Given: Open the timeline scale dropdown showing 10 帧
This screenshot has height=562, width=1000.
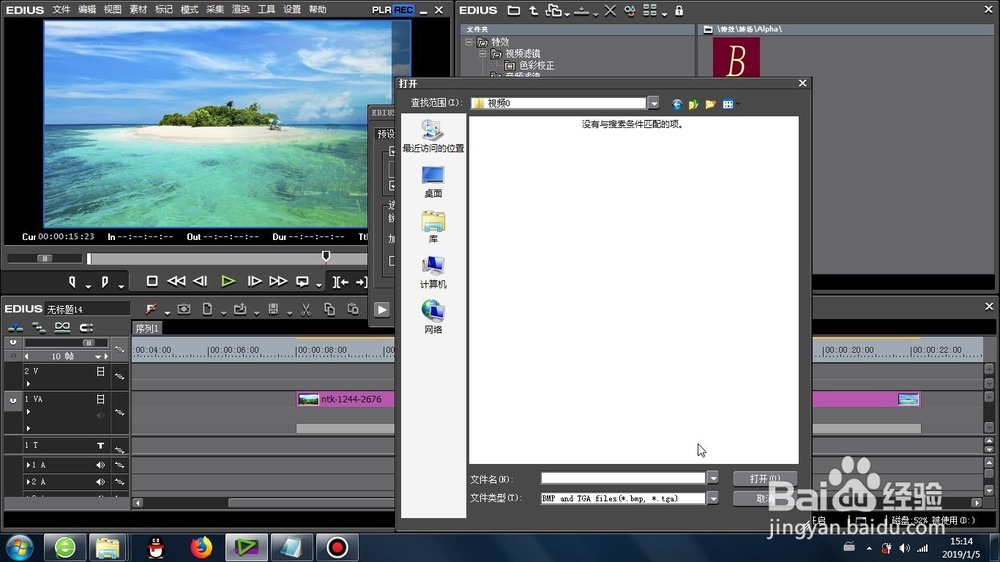Looking at the screenshot, I should click(98, 357).
